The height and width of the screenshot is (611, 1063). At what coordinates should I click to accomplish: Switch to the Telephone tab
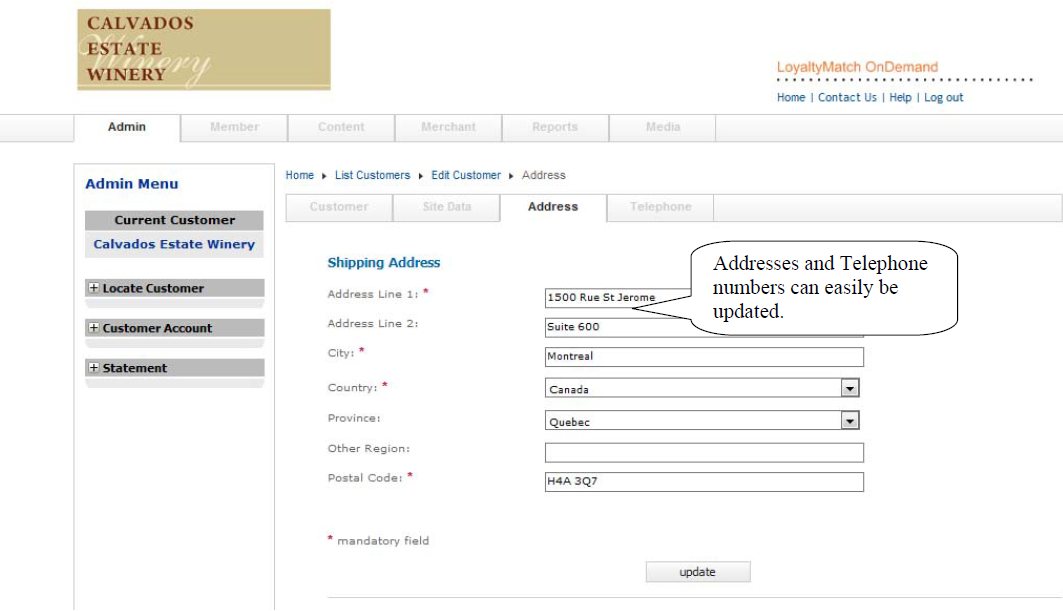pos(659,207)
